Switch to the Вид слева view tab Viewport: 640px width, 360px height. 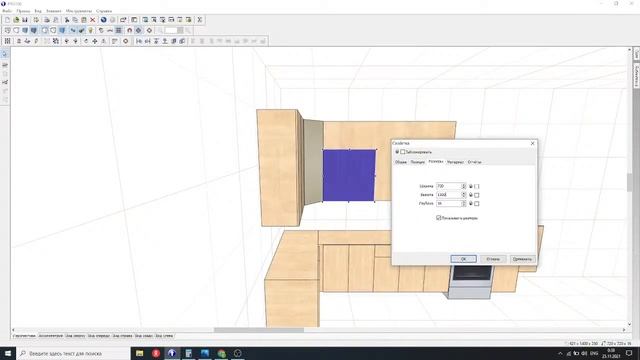click(x=164, y=336)
